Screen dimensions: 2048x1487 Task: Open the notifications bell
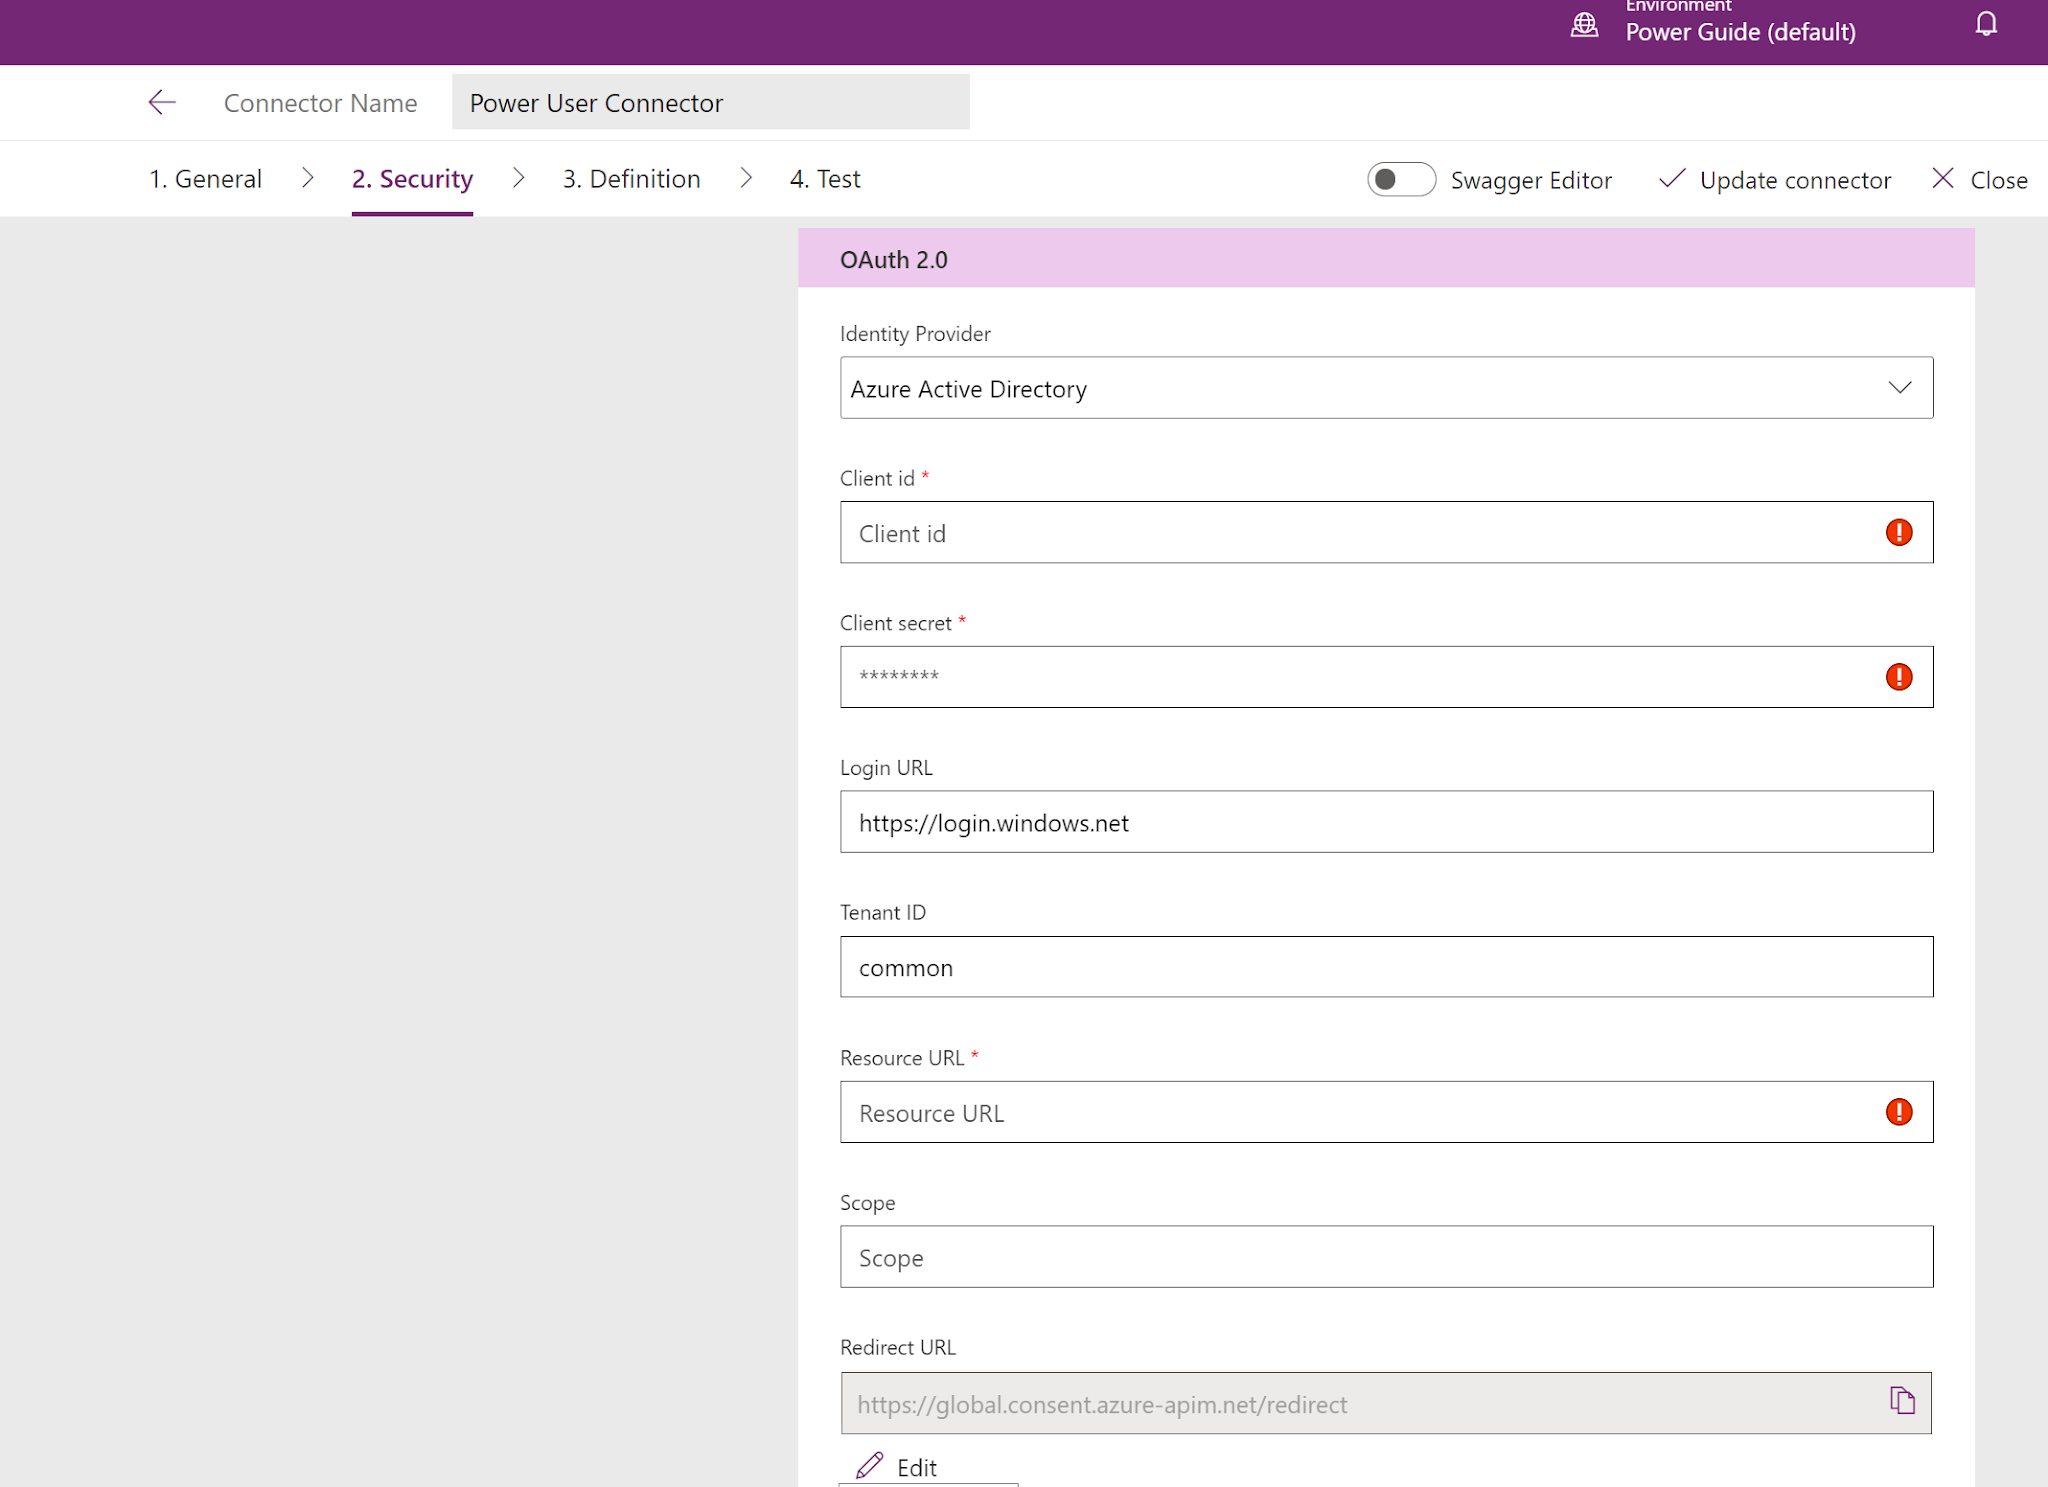[1986, 24]
